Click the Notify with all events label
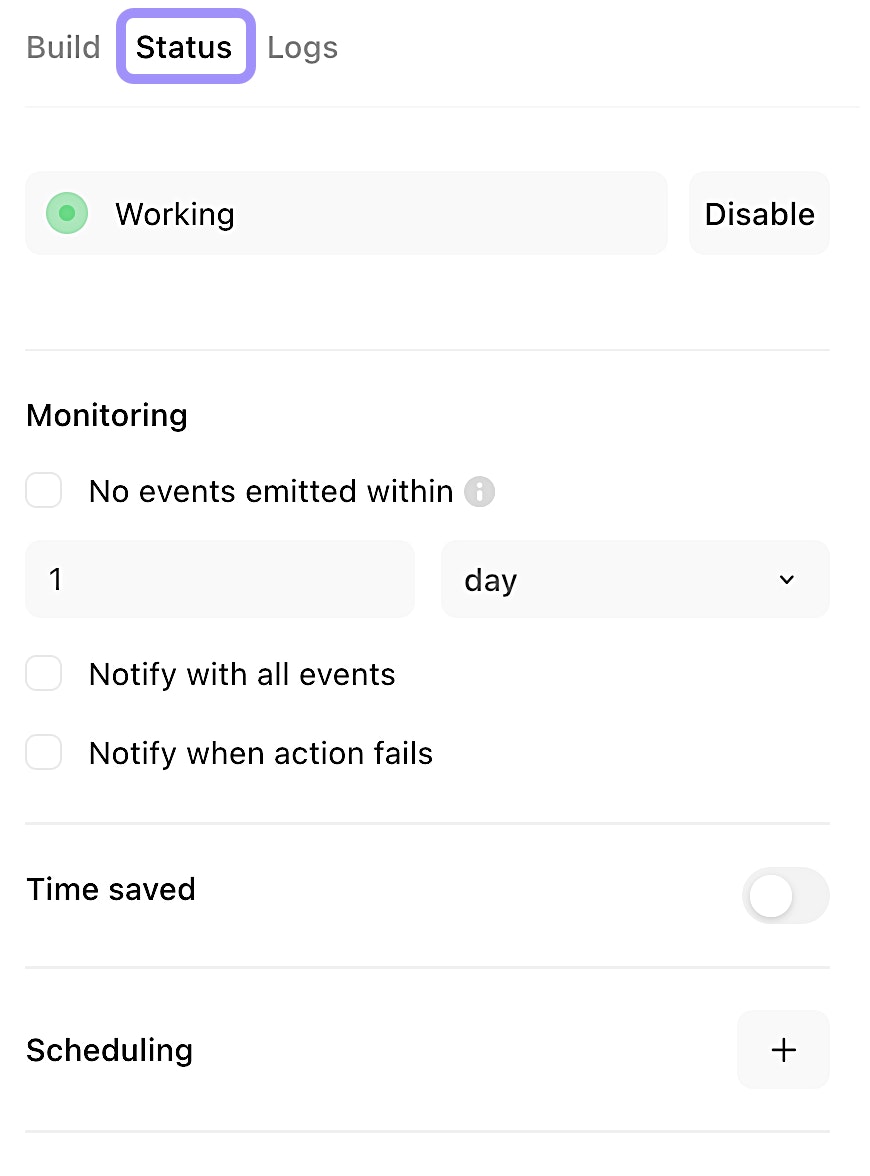 pos(242,674)
